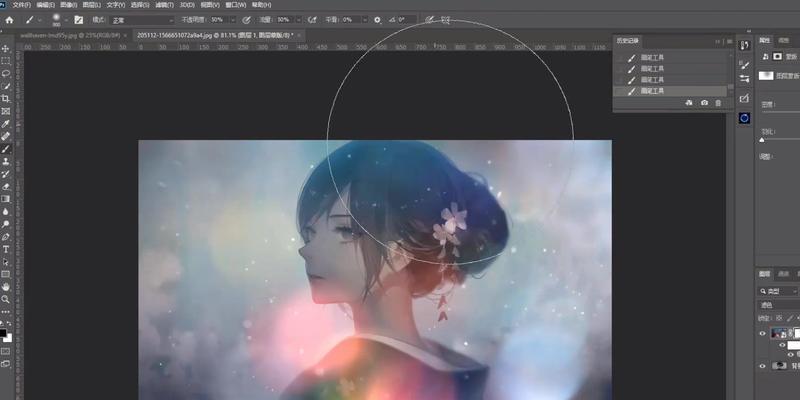Open tool preset picker arrow beside brush

(x=39, y=20)
